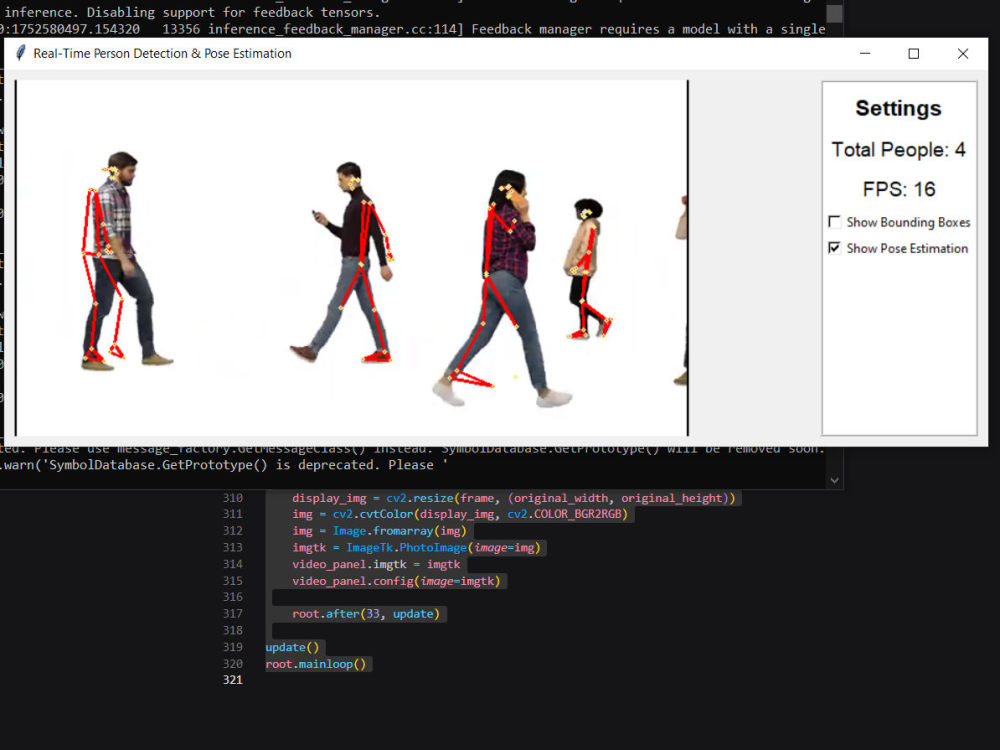
Task: Click line number 321 in editor gutter
Action: pos(232,680)
